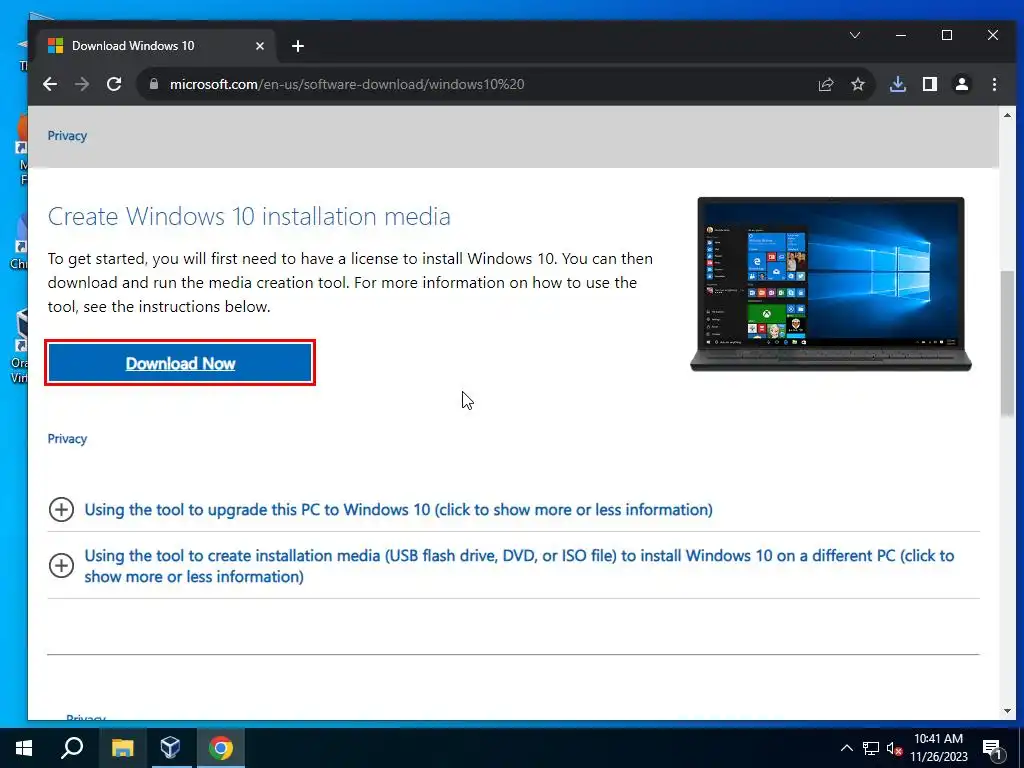
Task: Click the muted volume tray icon
Action: (895, 748)
